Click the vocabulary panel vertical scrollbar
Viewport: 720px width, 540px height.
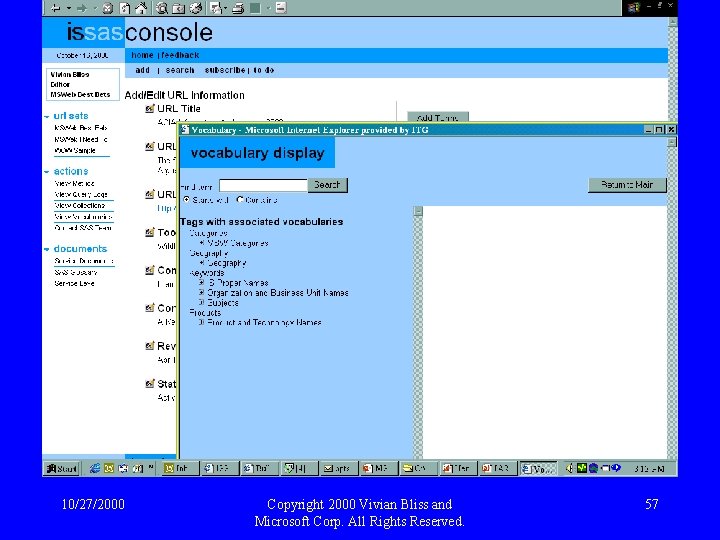(x=418, y=332)
